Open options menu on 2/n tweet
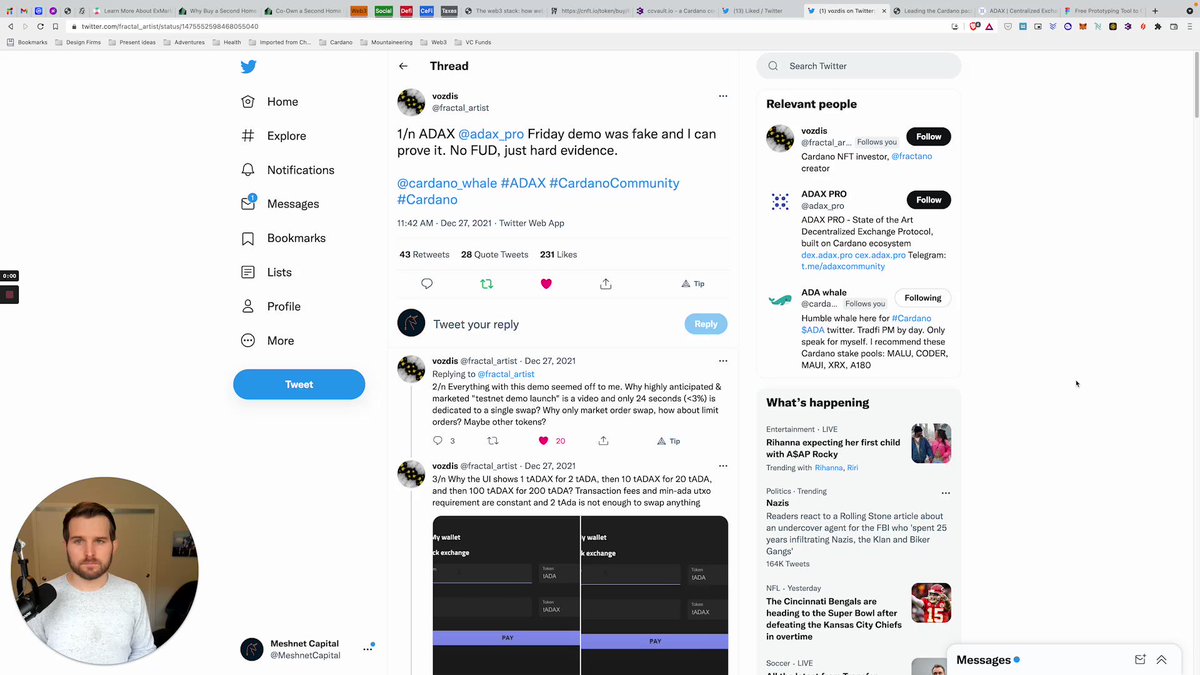Screen dimensions: 1200x675 point(723,361)
